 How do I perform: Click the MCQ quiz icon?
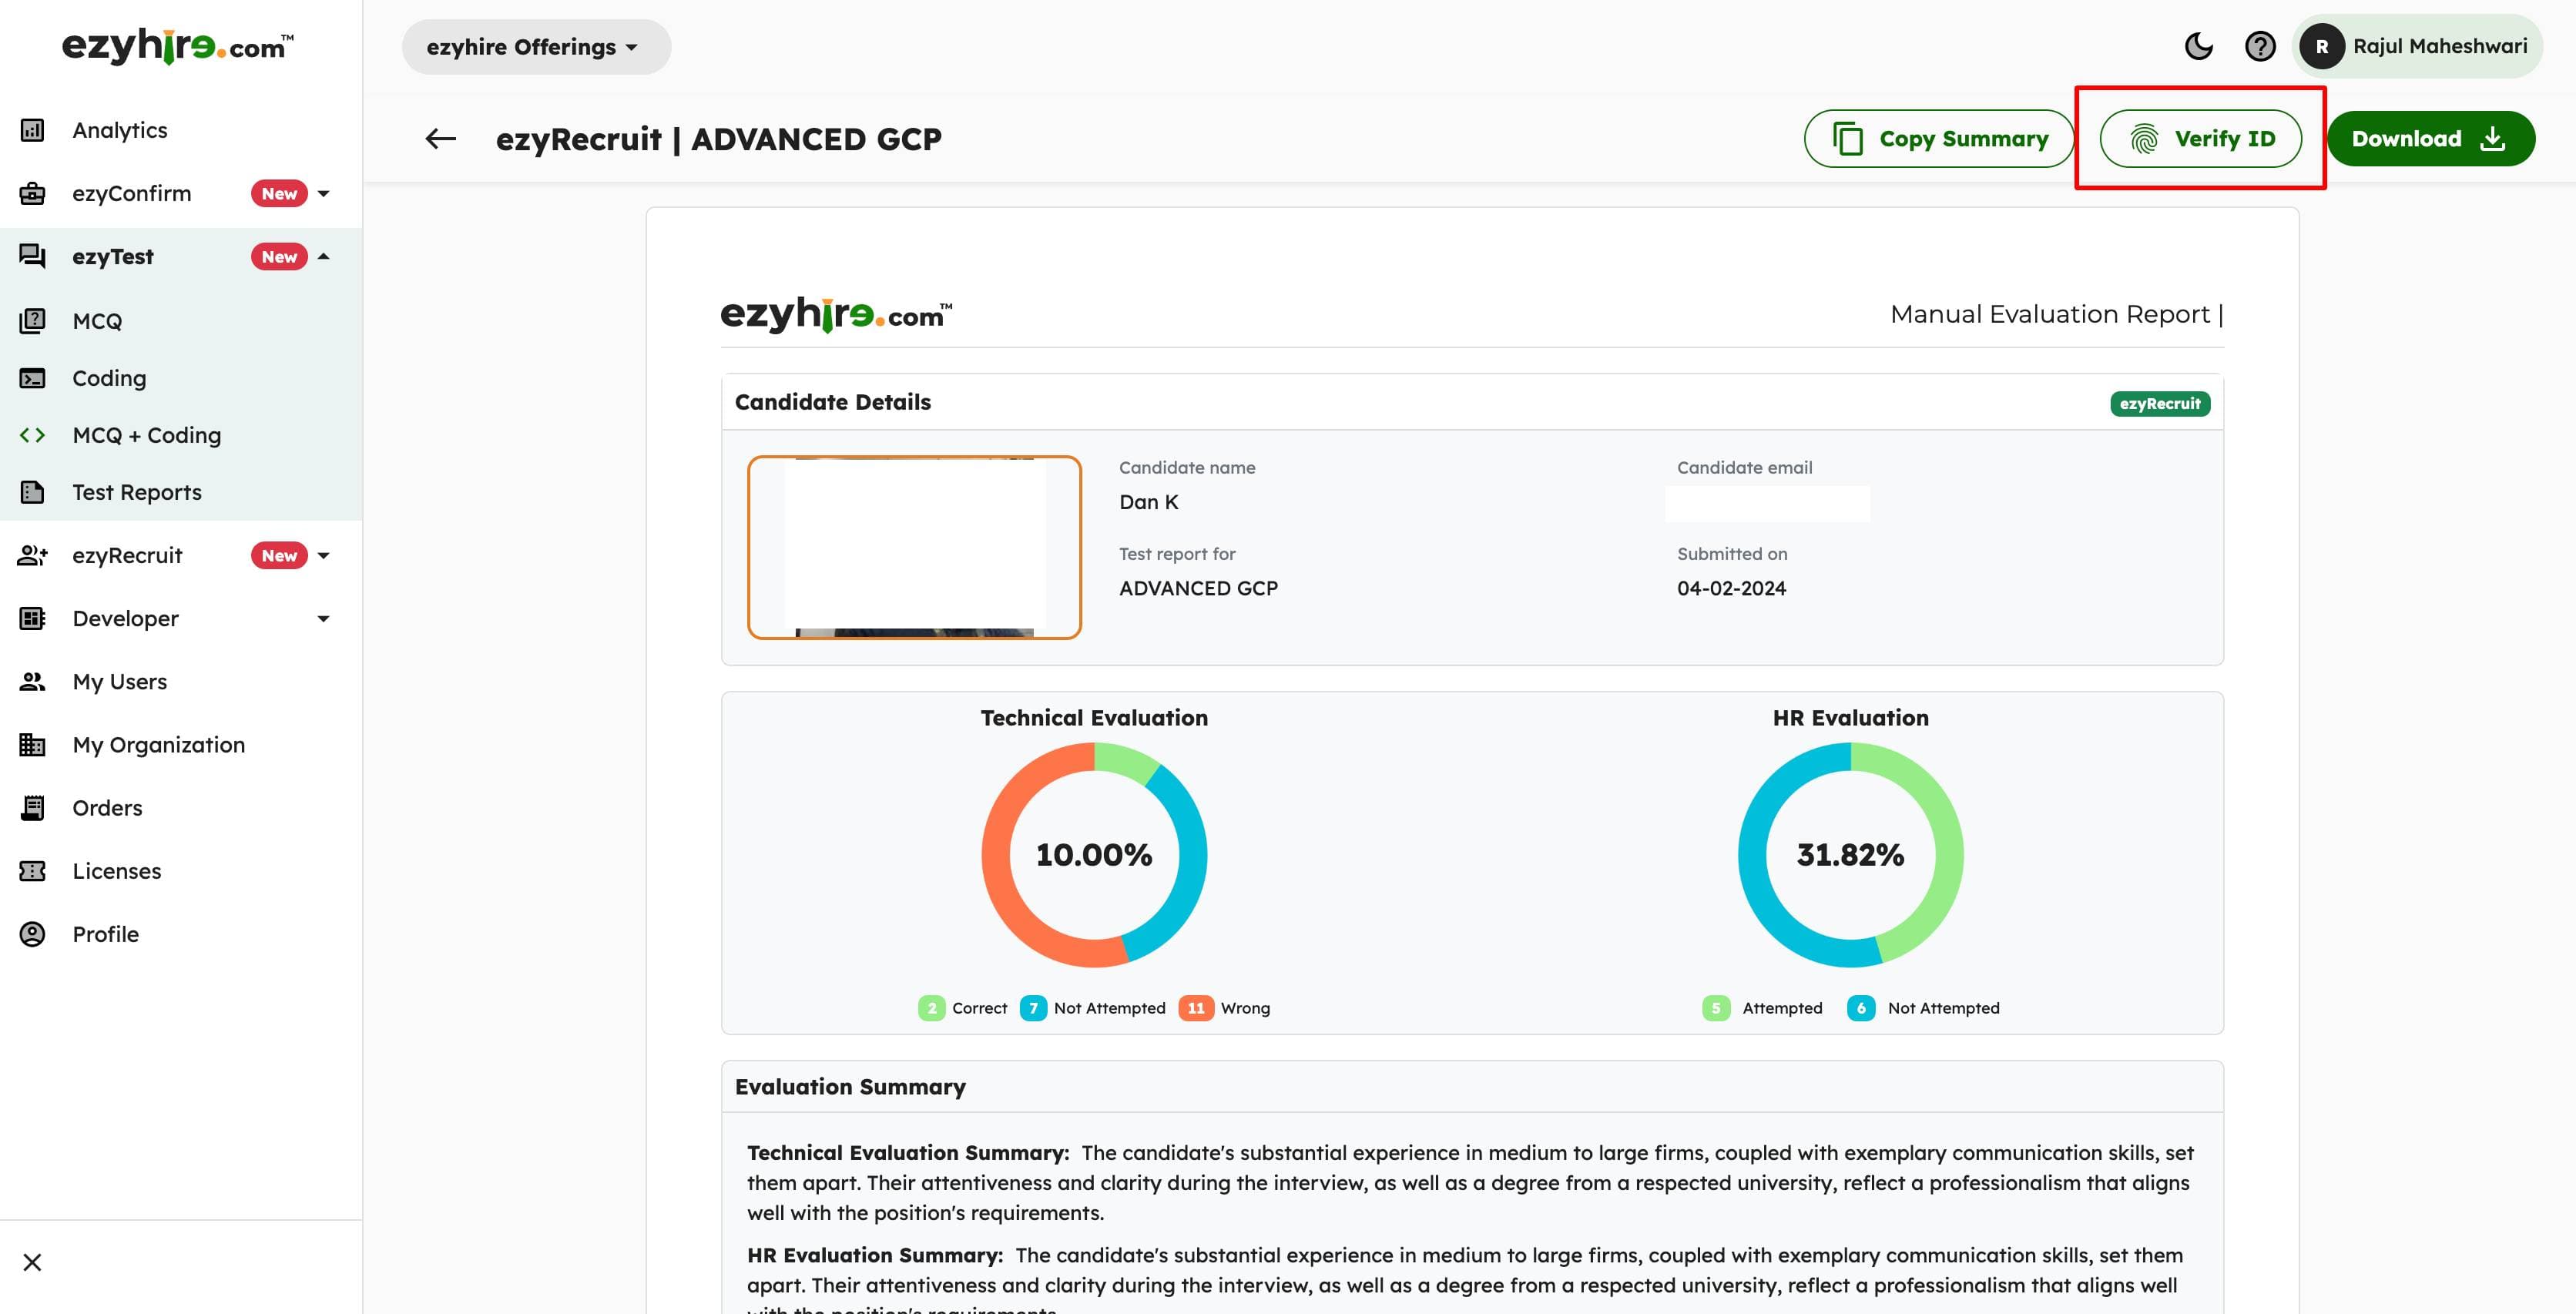(x=32, y=321)
